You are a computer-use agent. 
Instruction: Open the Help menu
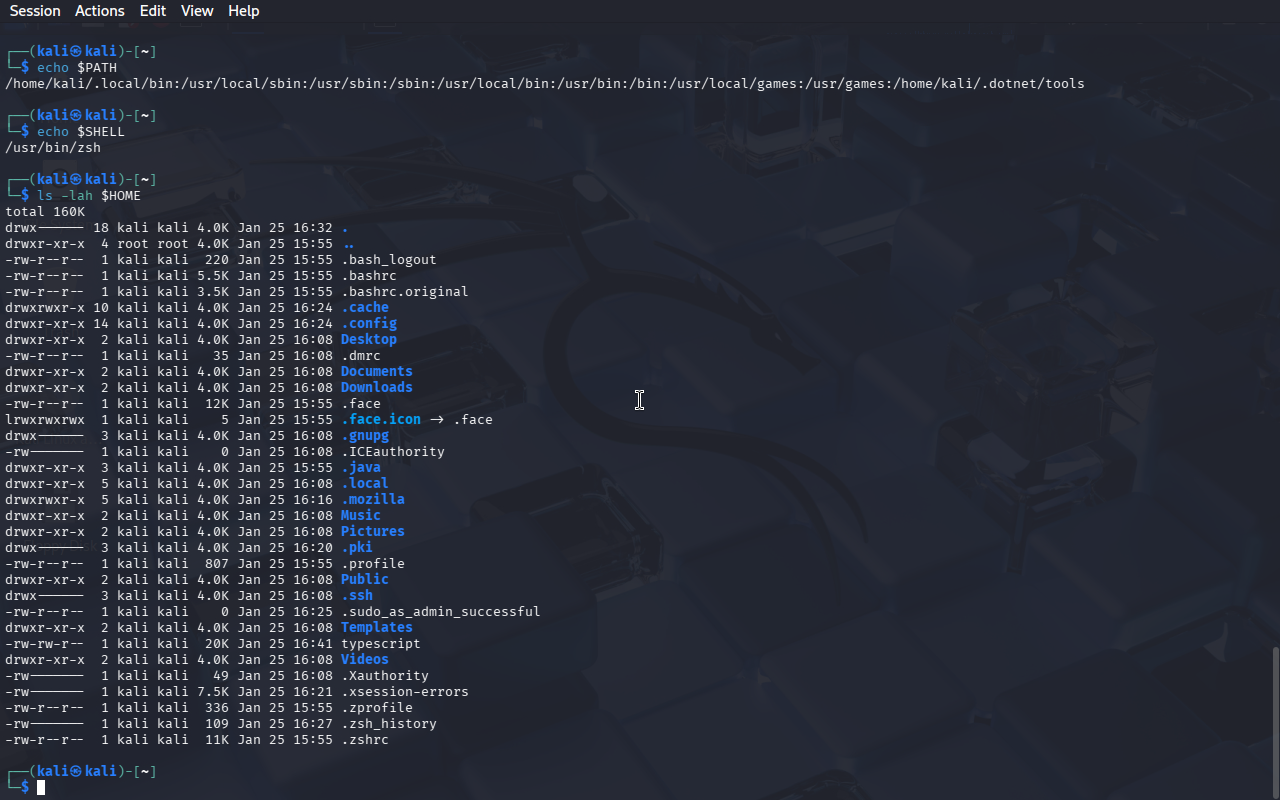[243, 11]
